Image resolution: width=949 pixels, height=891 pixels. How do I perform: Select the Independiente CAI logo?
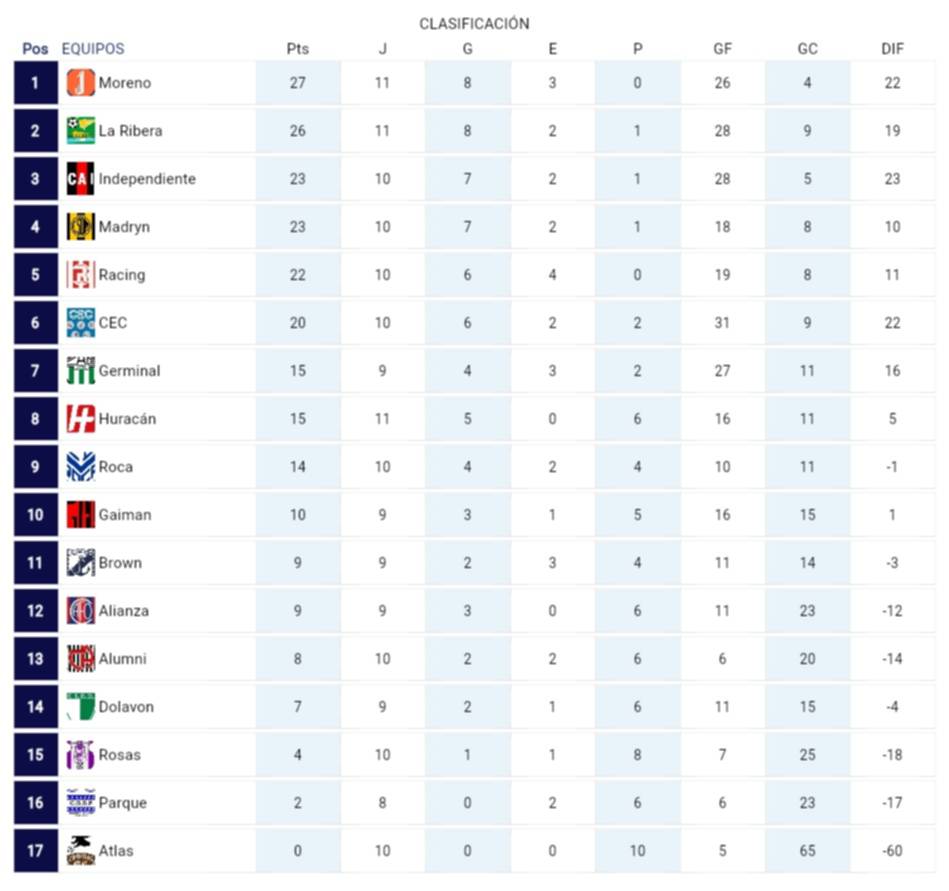click(81, 179)
